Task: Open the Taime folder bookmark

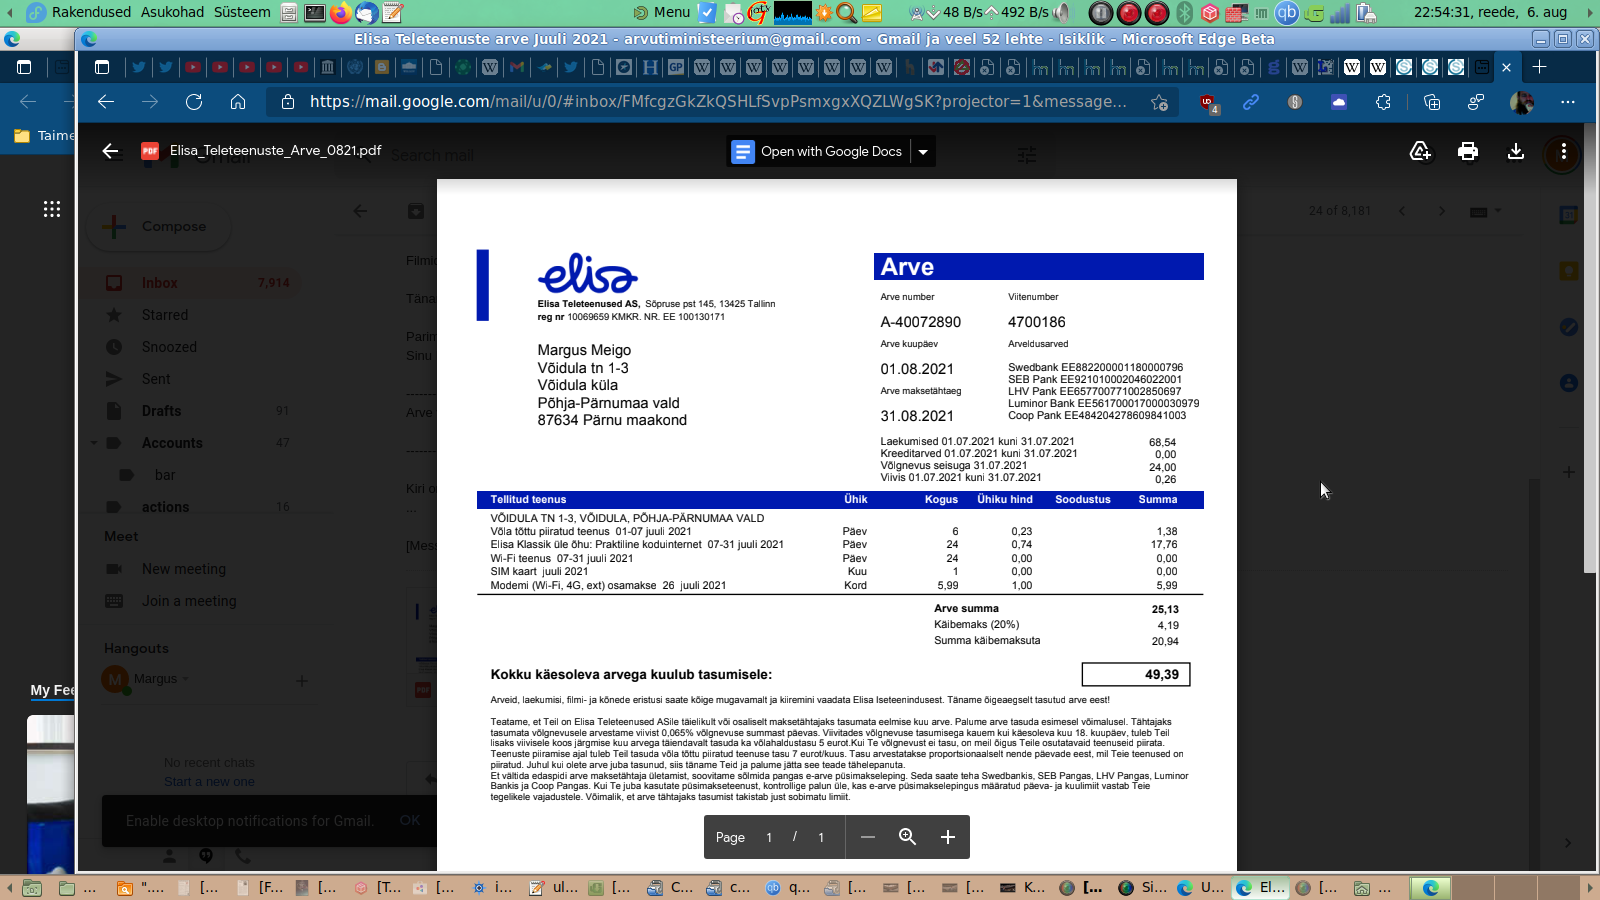Action: click(44, 136)
